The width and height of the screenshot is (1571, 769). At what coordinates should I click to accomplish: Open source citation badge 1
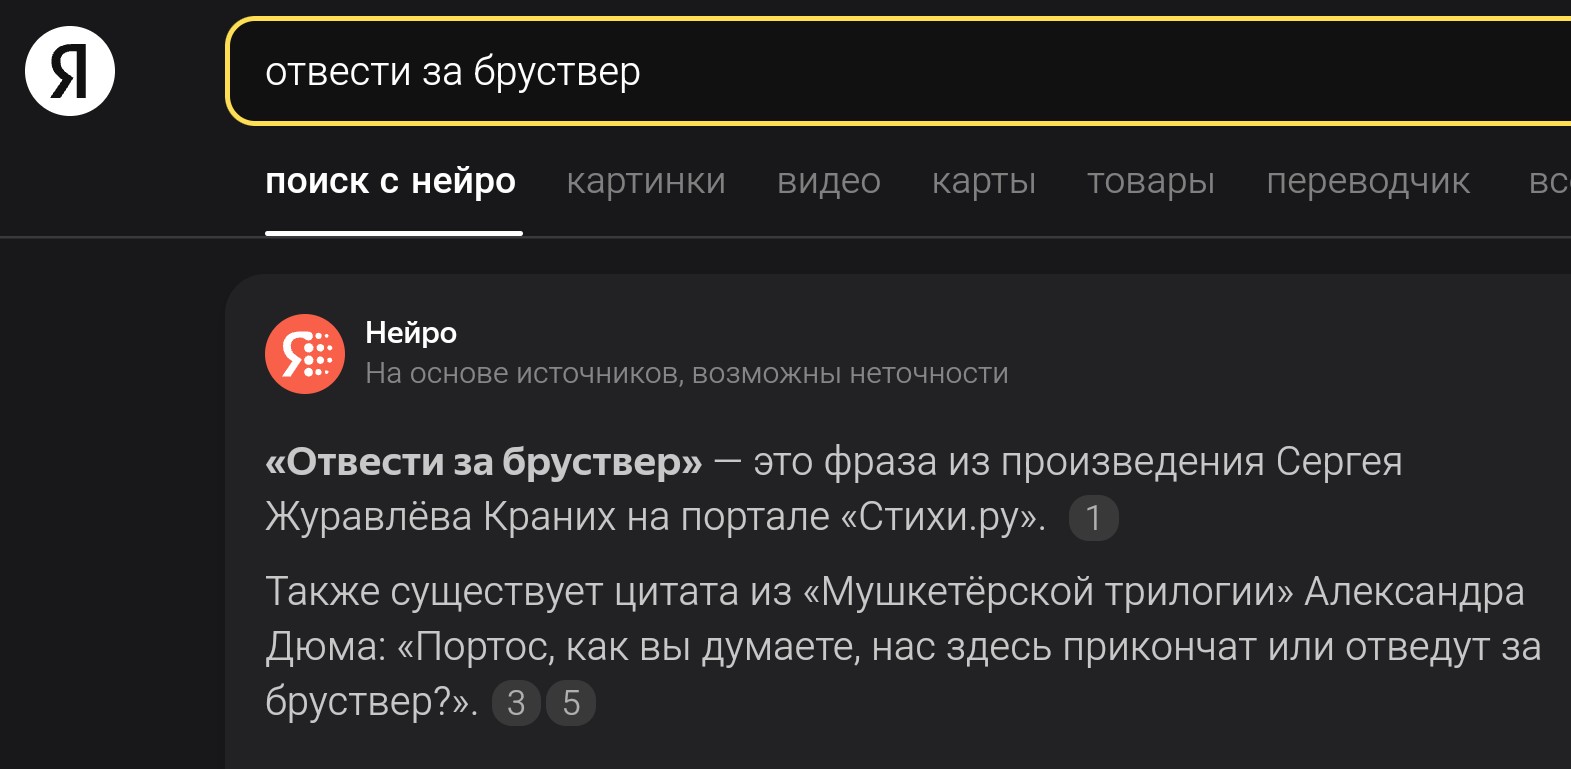pyautogui.click(x=1093, y=518)
